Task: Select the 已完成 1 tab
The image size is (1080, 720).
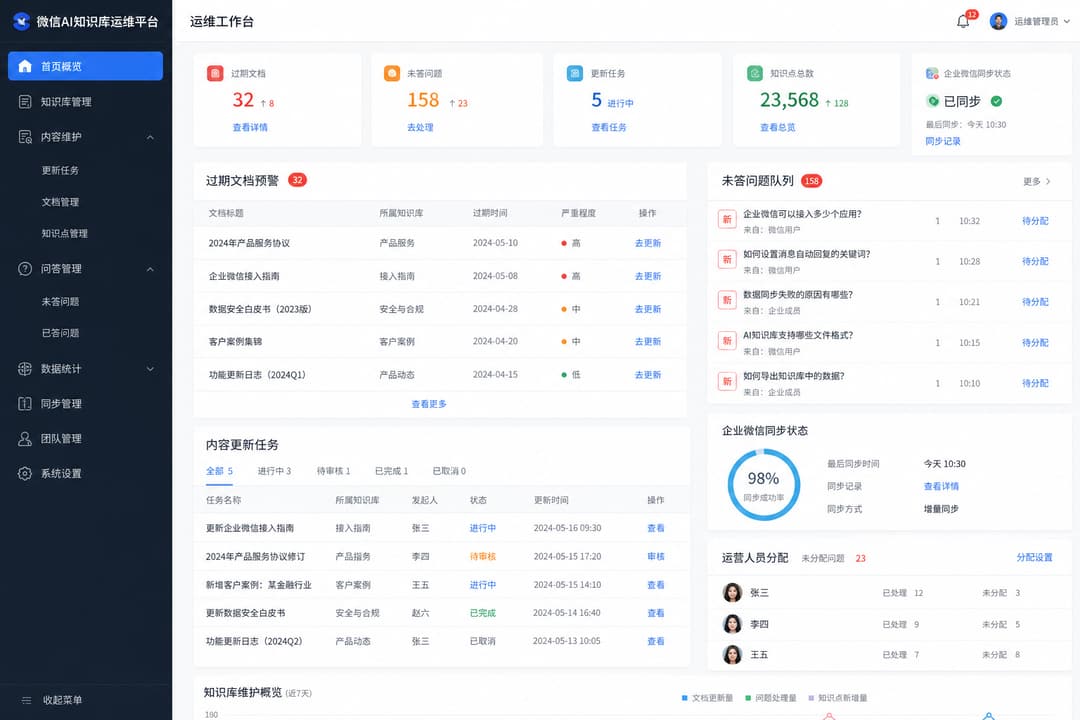Action: pyautogui.click(x=391, y=471)
